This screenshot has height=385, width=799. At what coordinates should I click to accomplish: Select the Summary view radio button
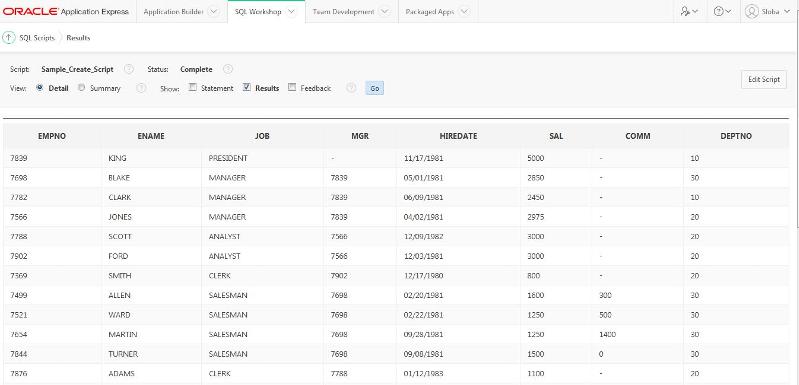pos(82,88)
